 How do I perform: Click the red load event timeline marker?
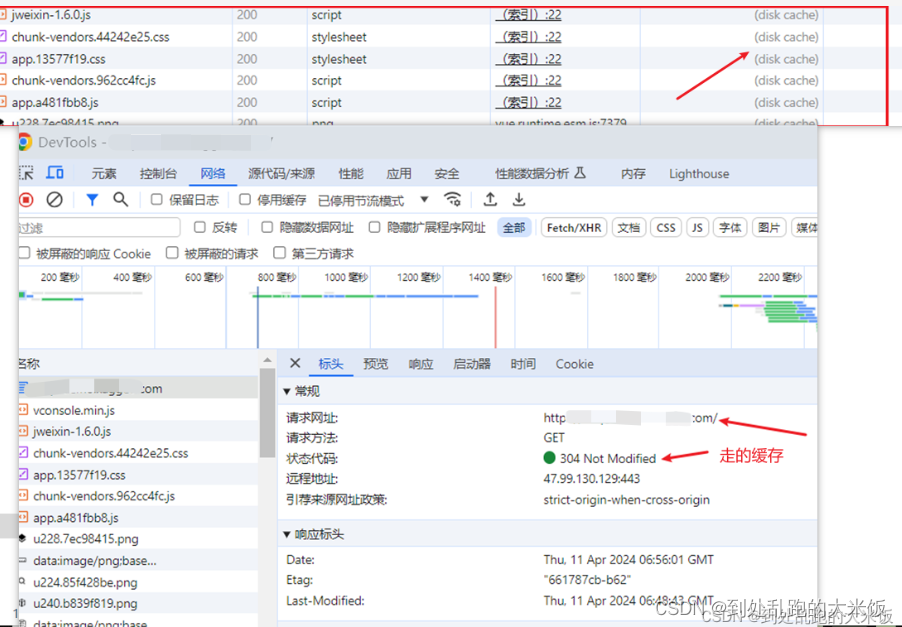coord(495,316)
